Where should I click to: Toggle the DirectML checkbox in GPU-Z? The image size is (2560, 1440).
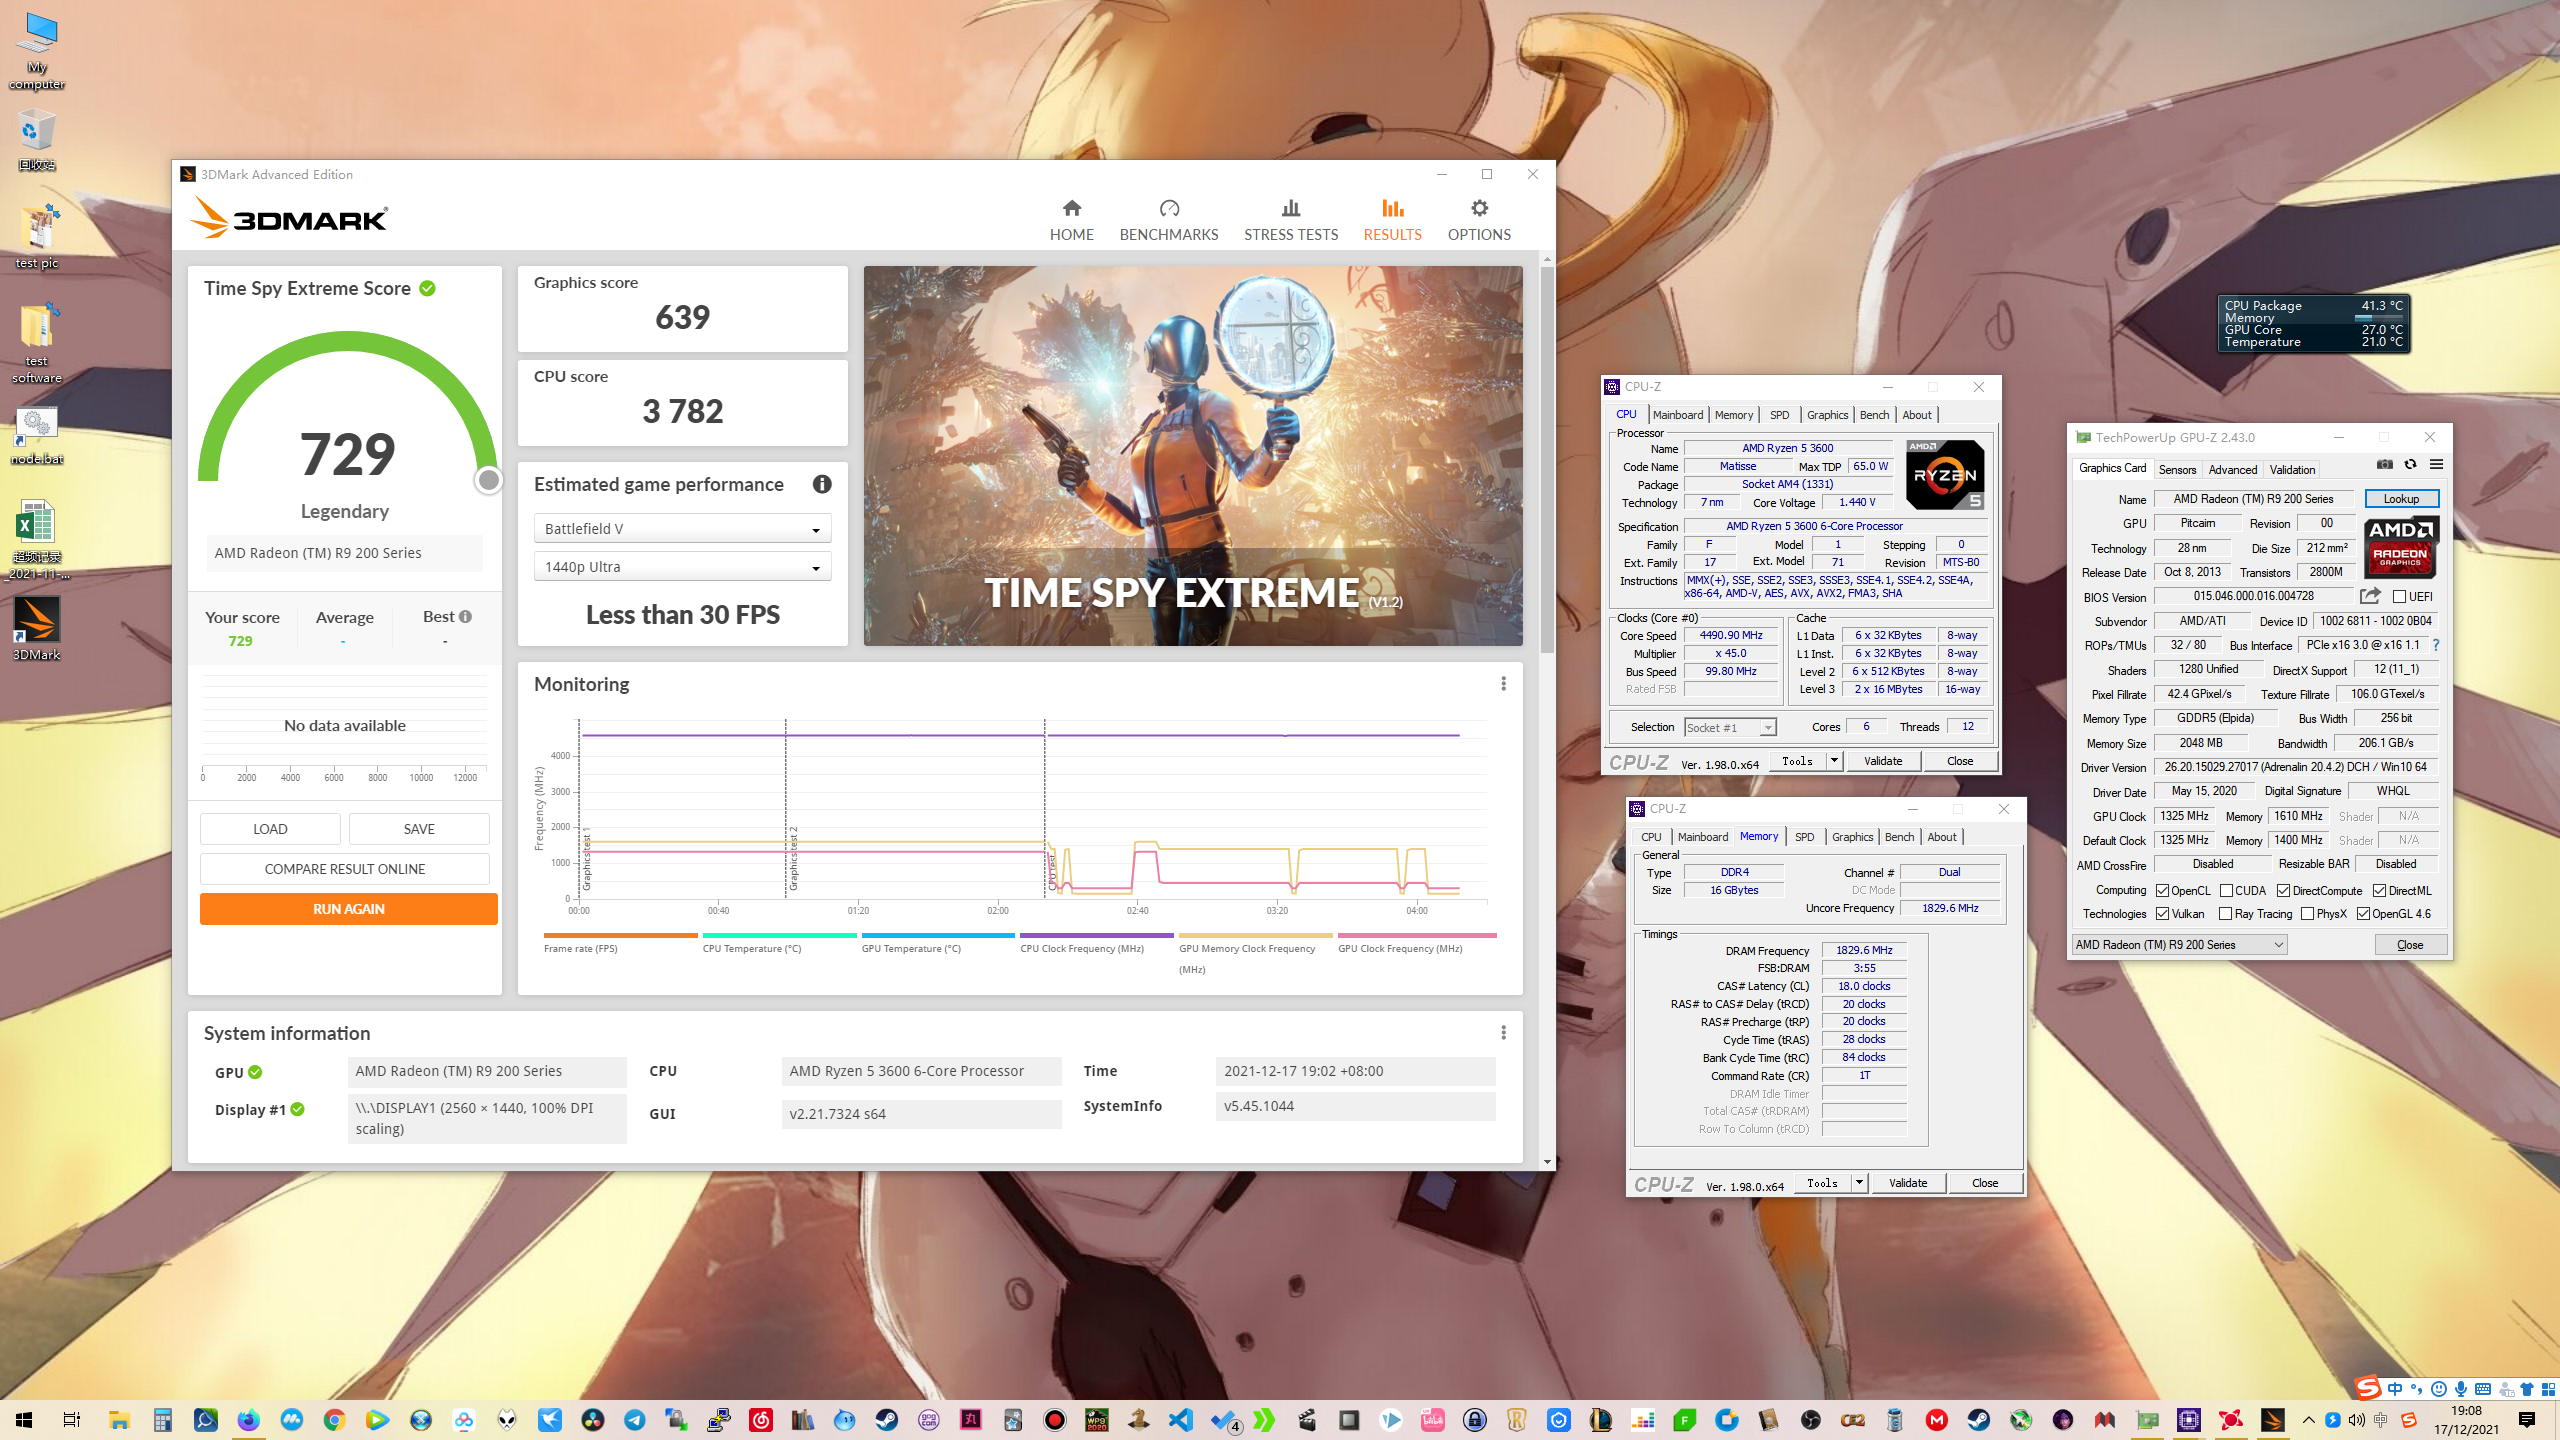[2379, 890]
